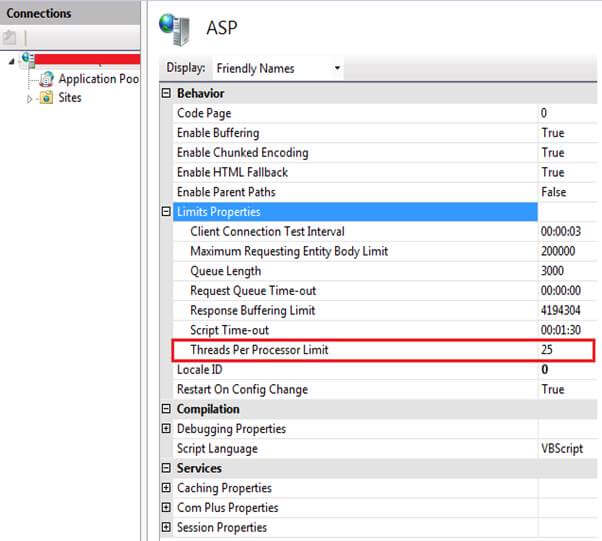The width and height of the screenshot is (602, 541).
Task: Click the Compilation section header text
Action: 208,409
